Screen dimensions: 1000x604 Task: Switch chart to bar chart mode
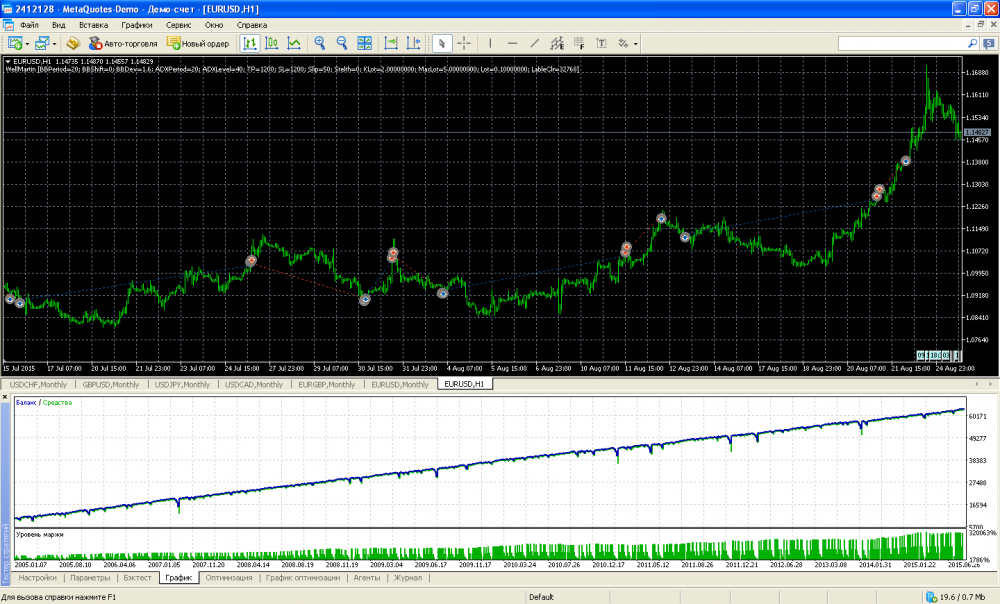pyautogui.click(x=249, y=43)
